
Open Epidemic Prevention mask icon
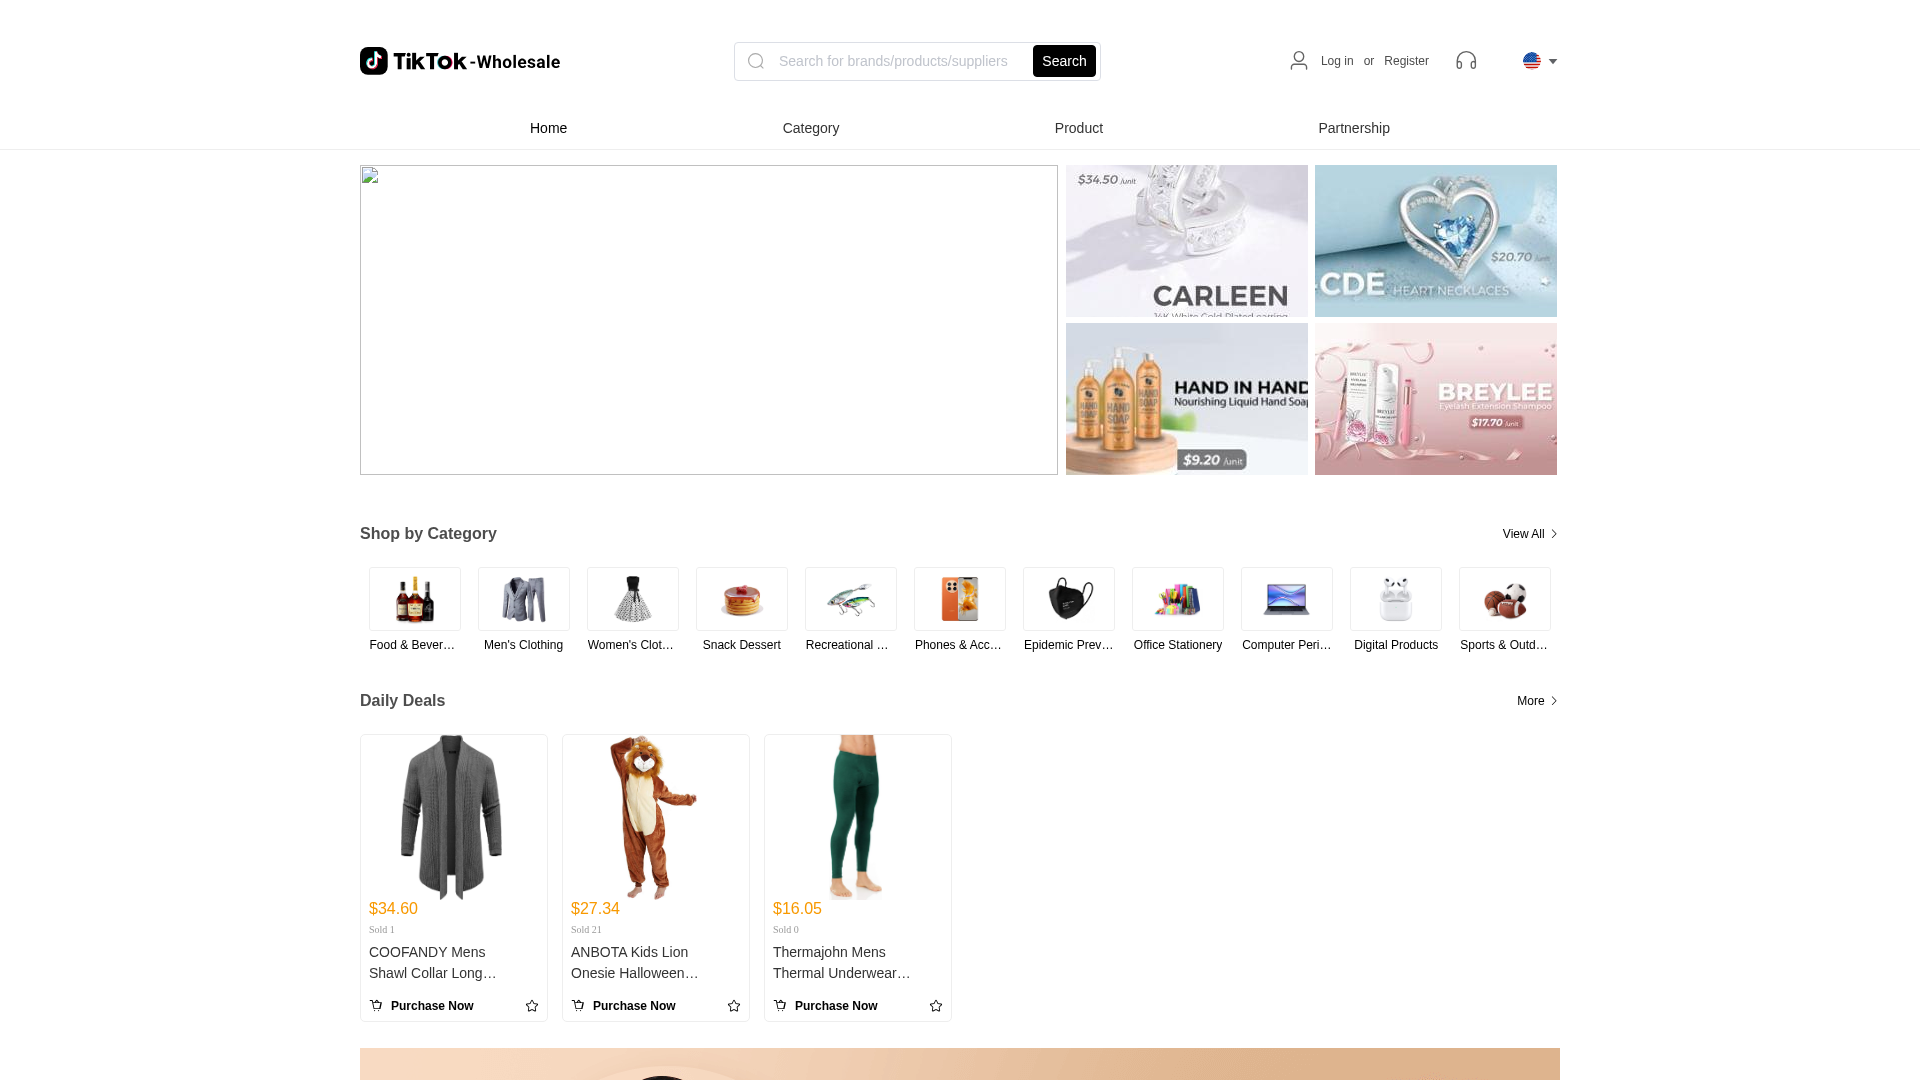[1069, 599]
